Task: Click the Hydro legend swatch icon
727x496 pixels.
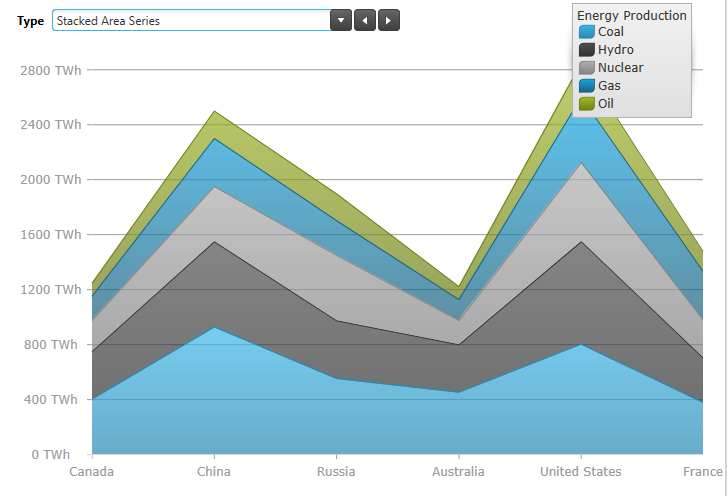Action: pyautogui.click(x=587, y=50)
